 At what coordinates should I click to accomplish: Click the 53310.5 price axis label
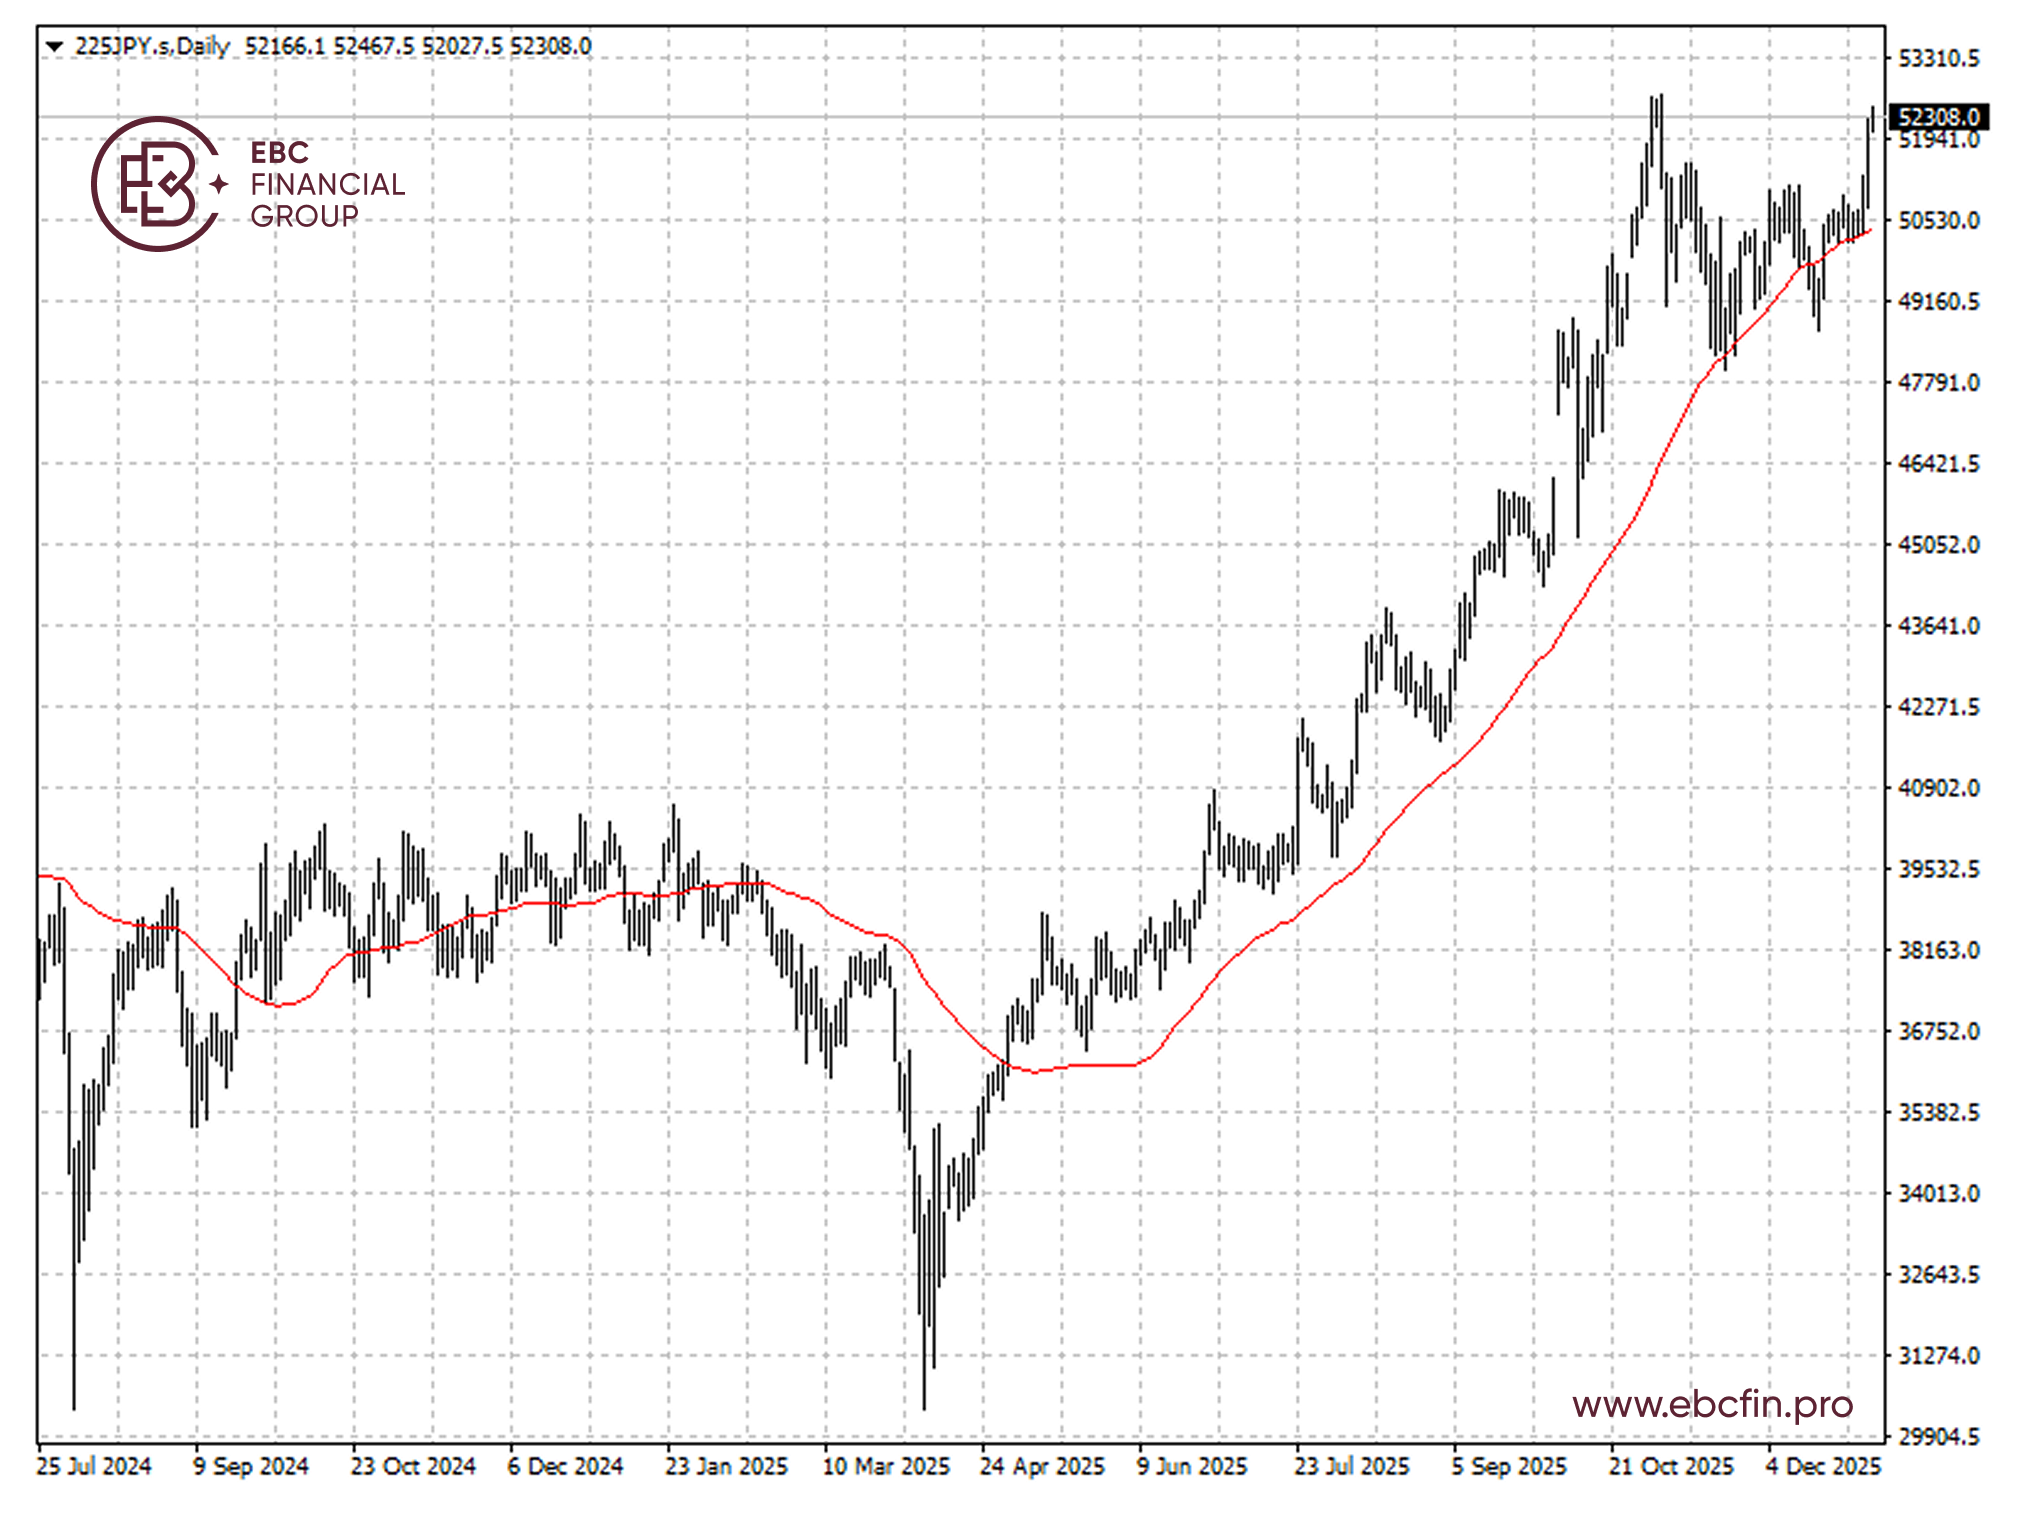[x=1938, y=58]
